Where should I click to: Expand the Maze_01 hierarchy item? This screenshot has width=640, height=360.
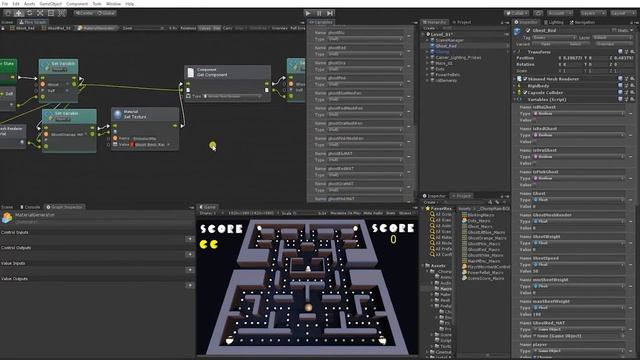428,63
